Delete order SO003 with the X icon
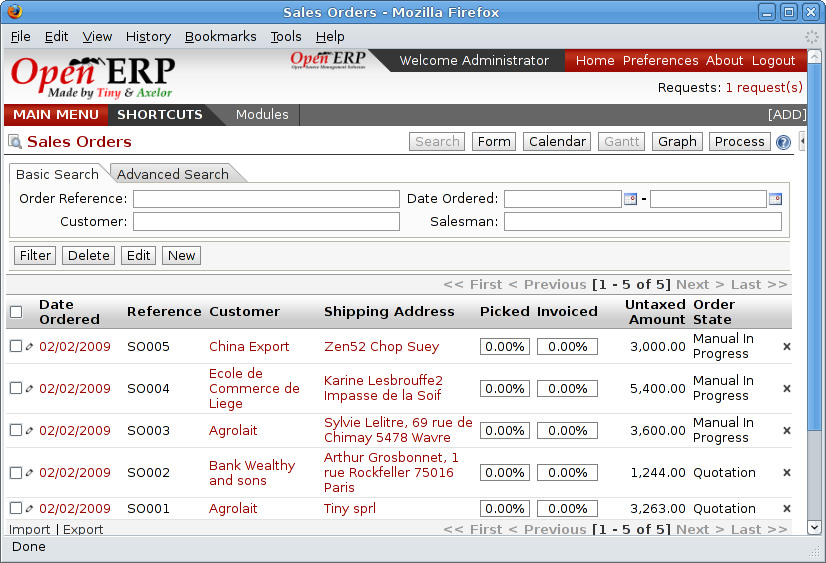The height and width of the screenshot is (563, 826). (786, 431)
